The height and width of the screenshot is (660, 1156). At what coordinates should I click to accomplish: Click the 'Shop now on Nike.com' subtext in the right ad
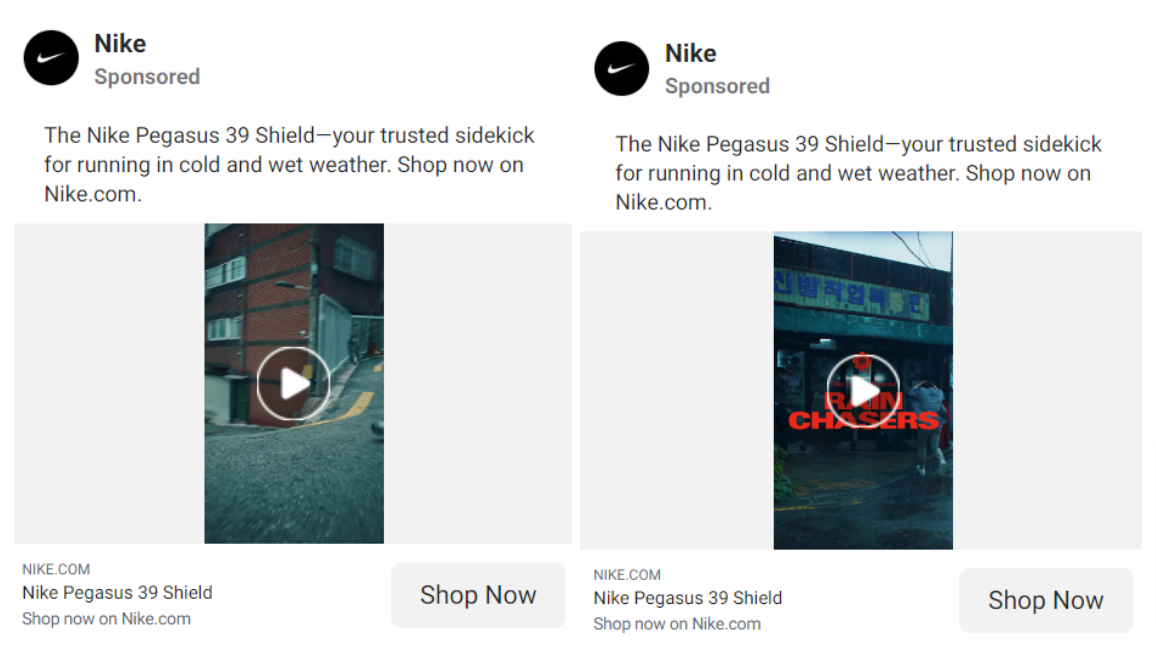(x=677, y=624)
